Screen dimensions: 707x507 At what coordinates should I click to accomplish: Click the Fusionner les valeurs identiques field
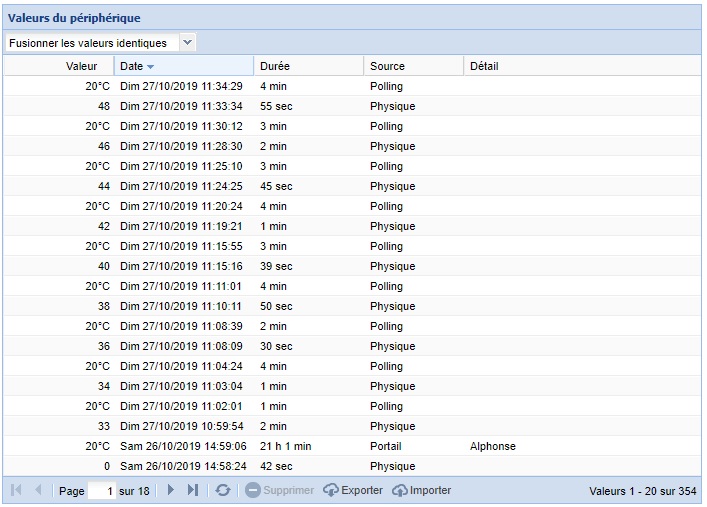tap(92, 43)
